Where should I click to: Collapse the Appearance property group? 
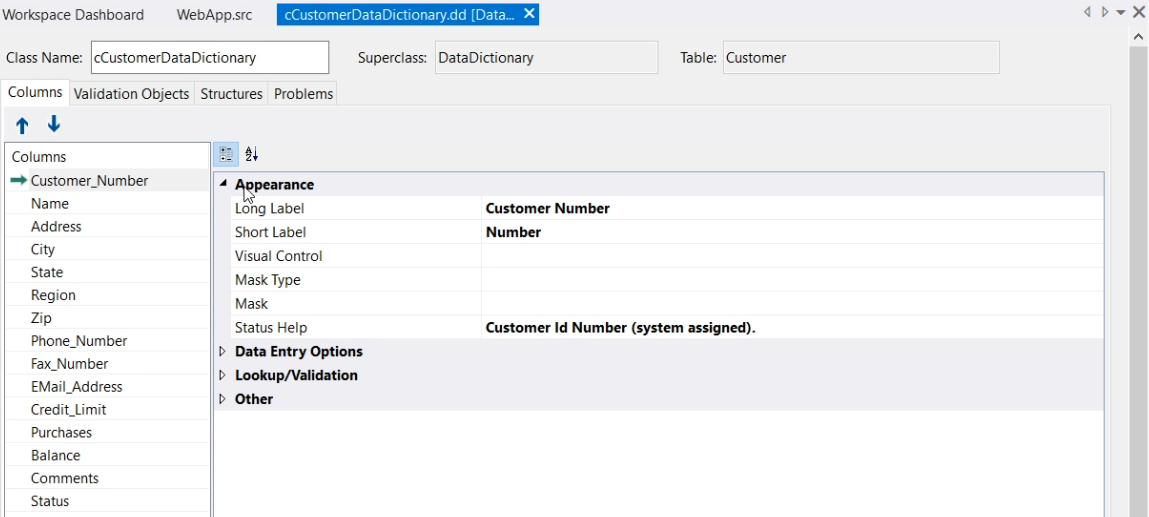pos(223,185)
